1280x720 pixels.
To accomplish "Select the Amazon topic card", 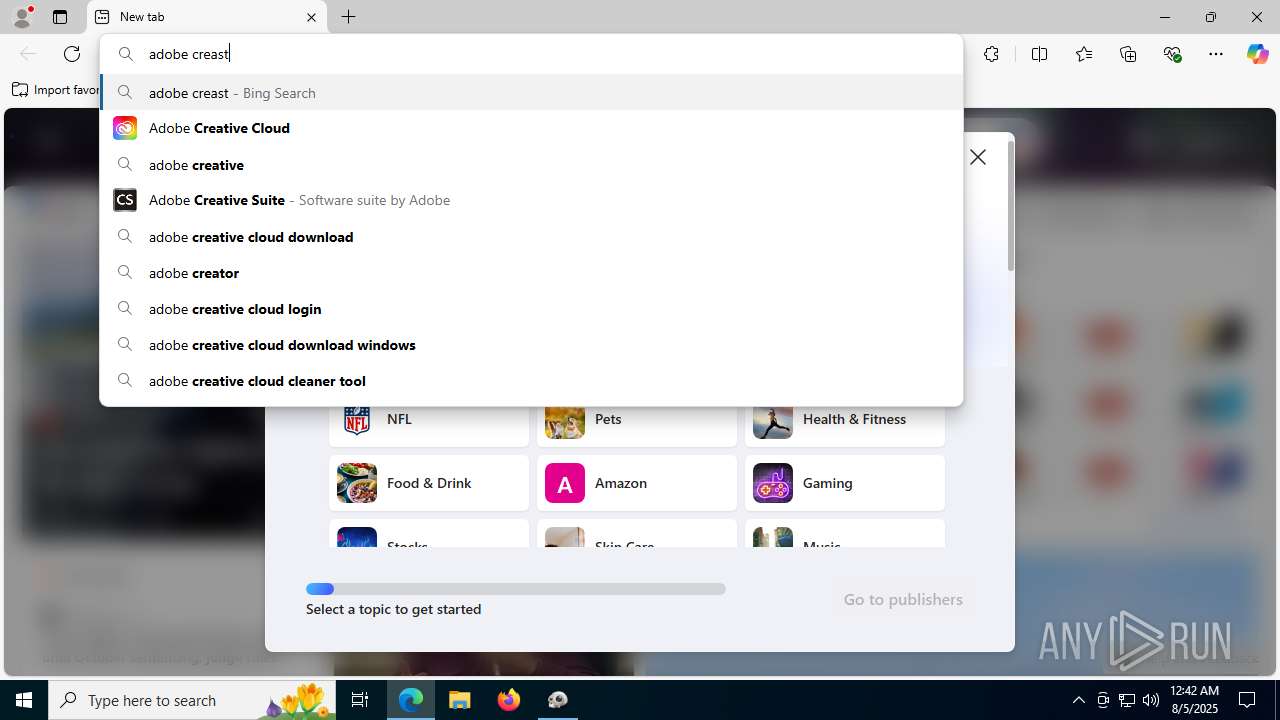I will click(x=637, y=483).
